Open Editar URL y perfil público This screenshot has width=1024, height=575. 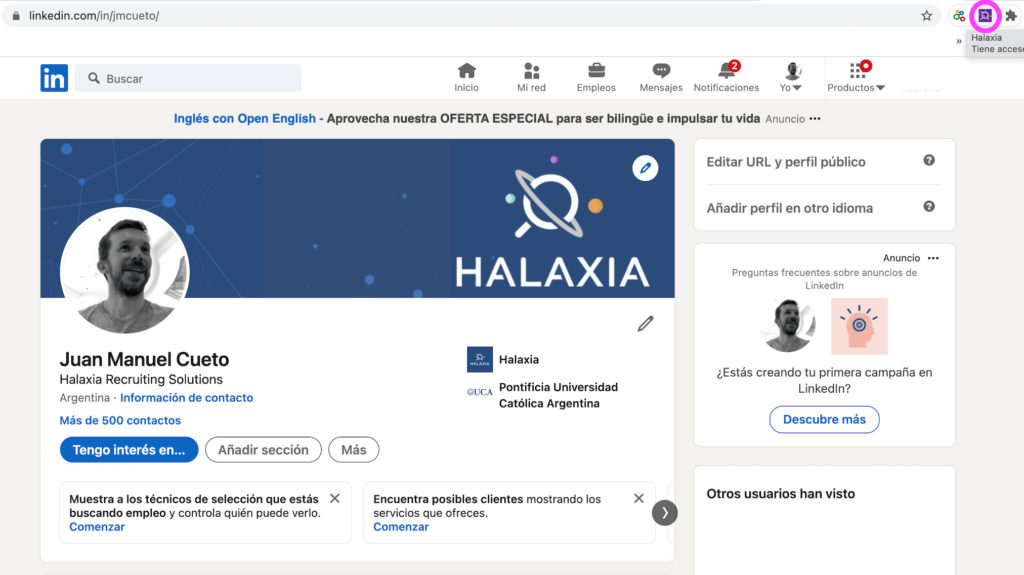[786, 161]
